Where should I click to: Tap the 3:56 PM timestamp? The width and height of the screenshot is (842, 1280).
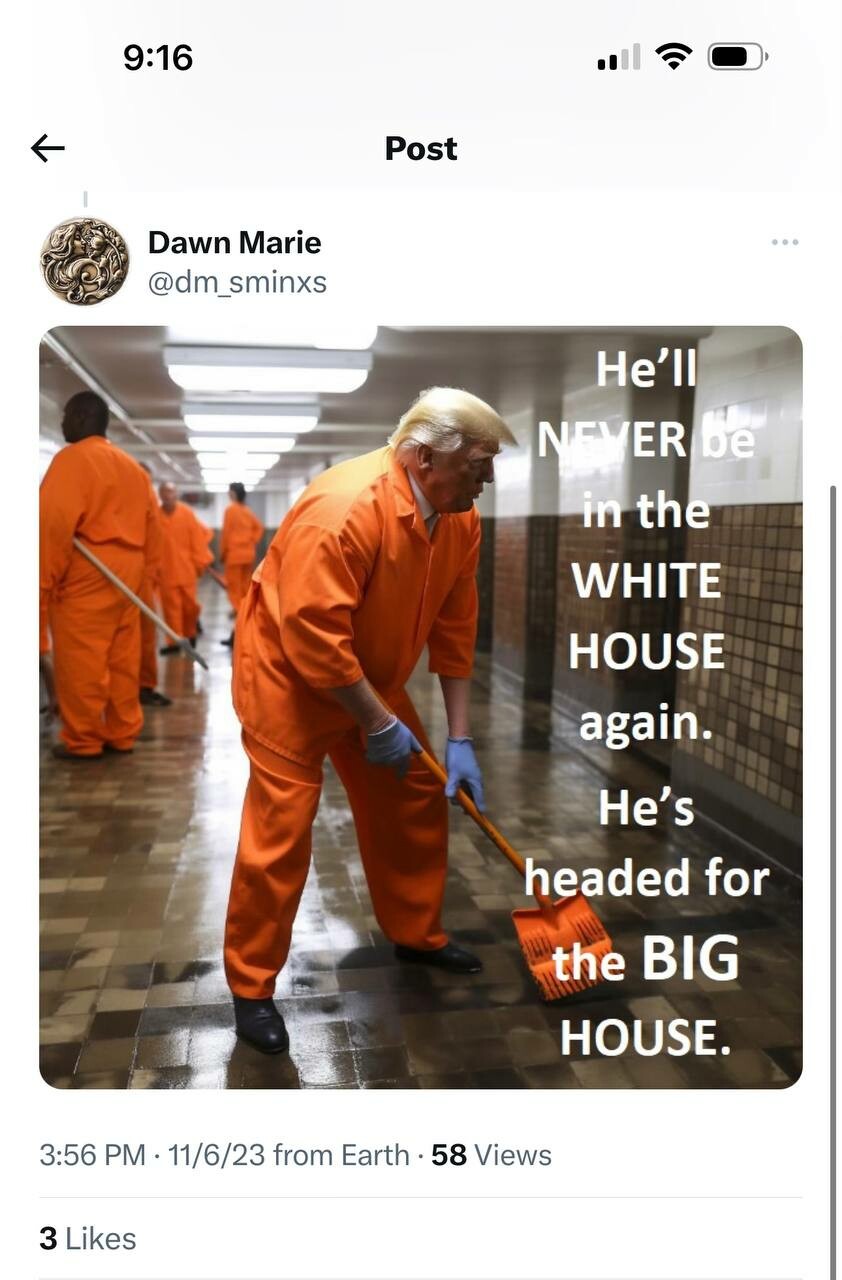(93, 1155)
